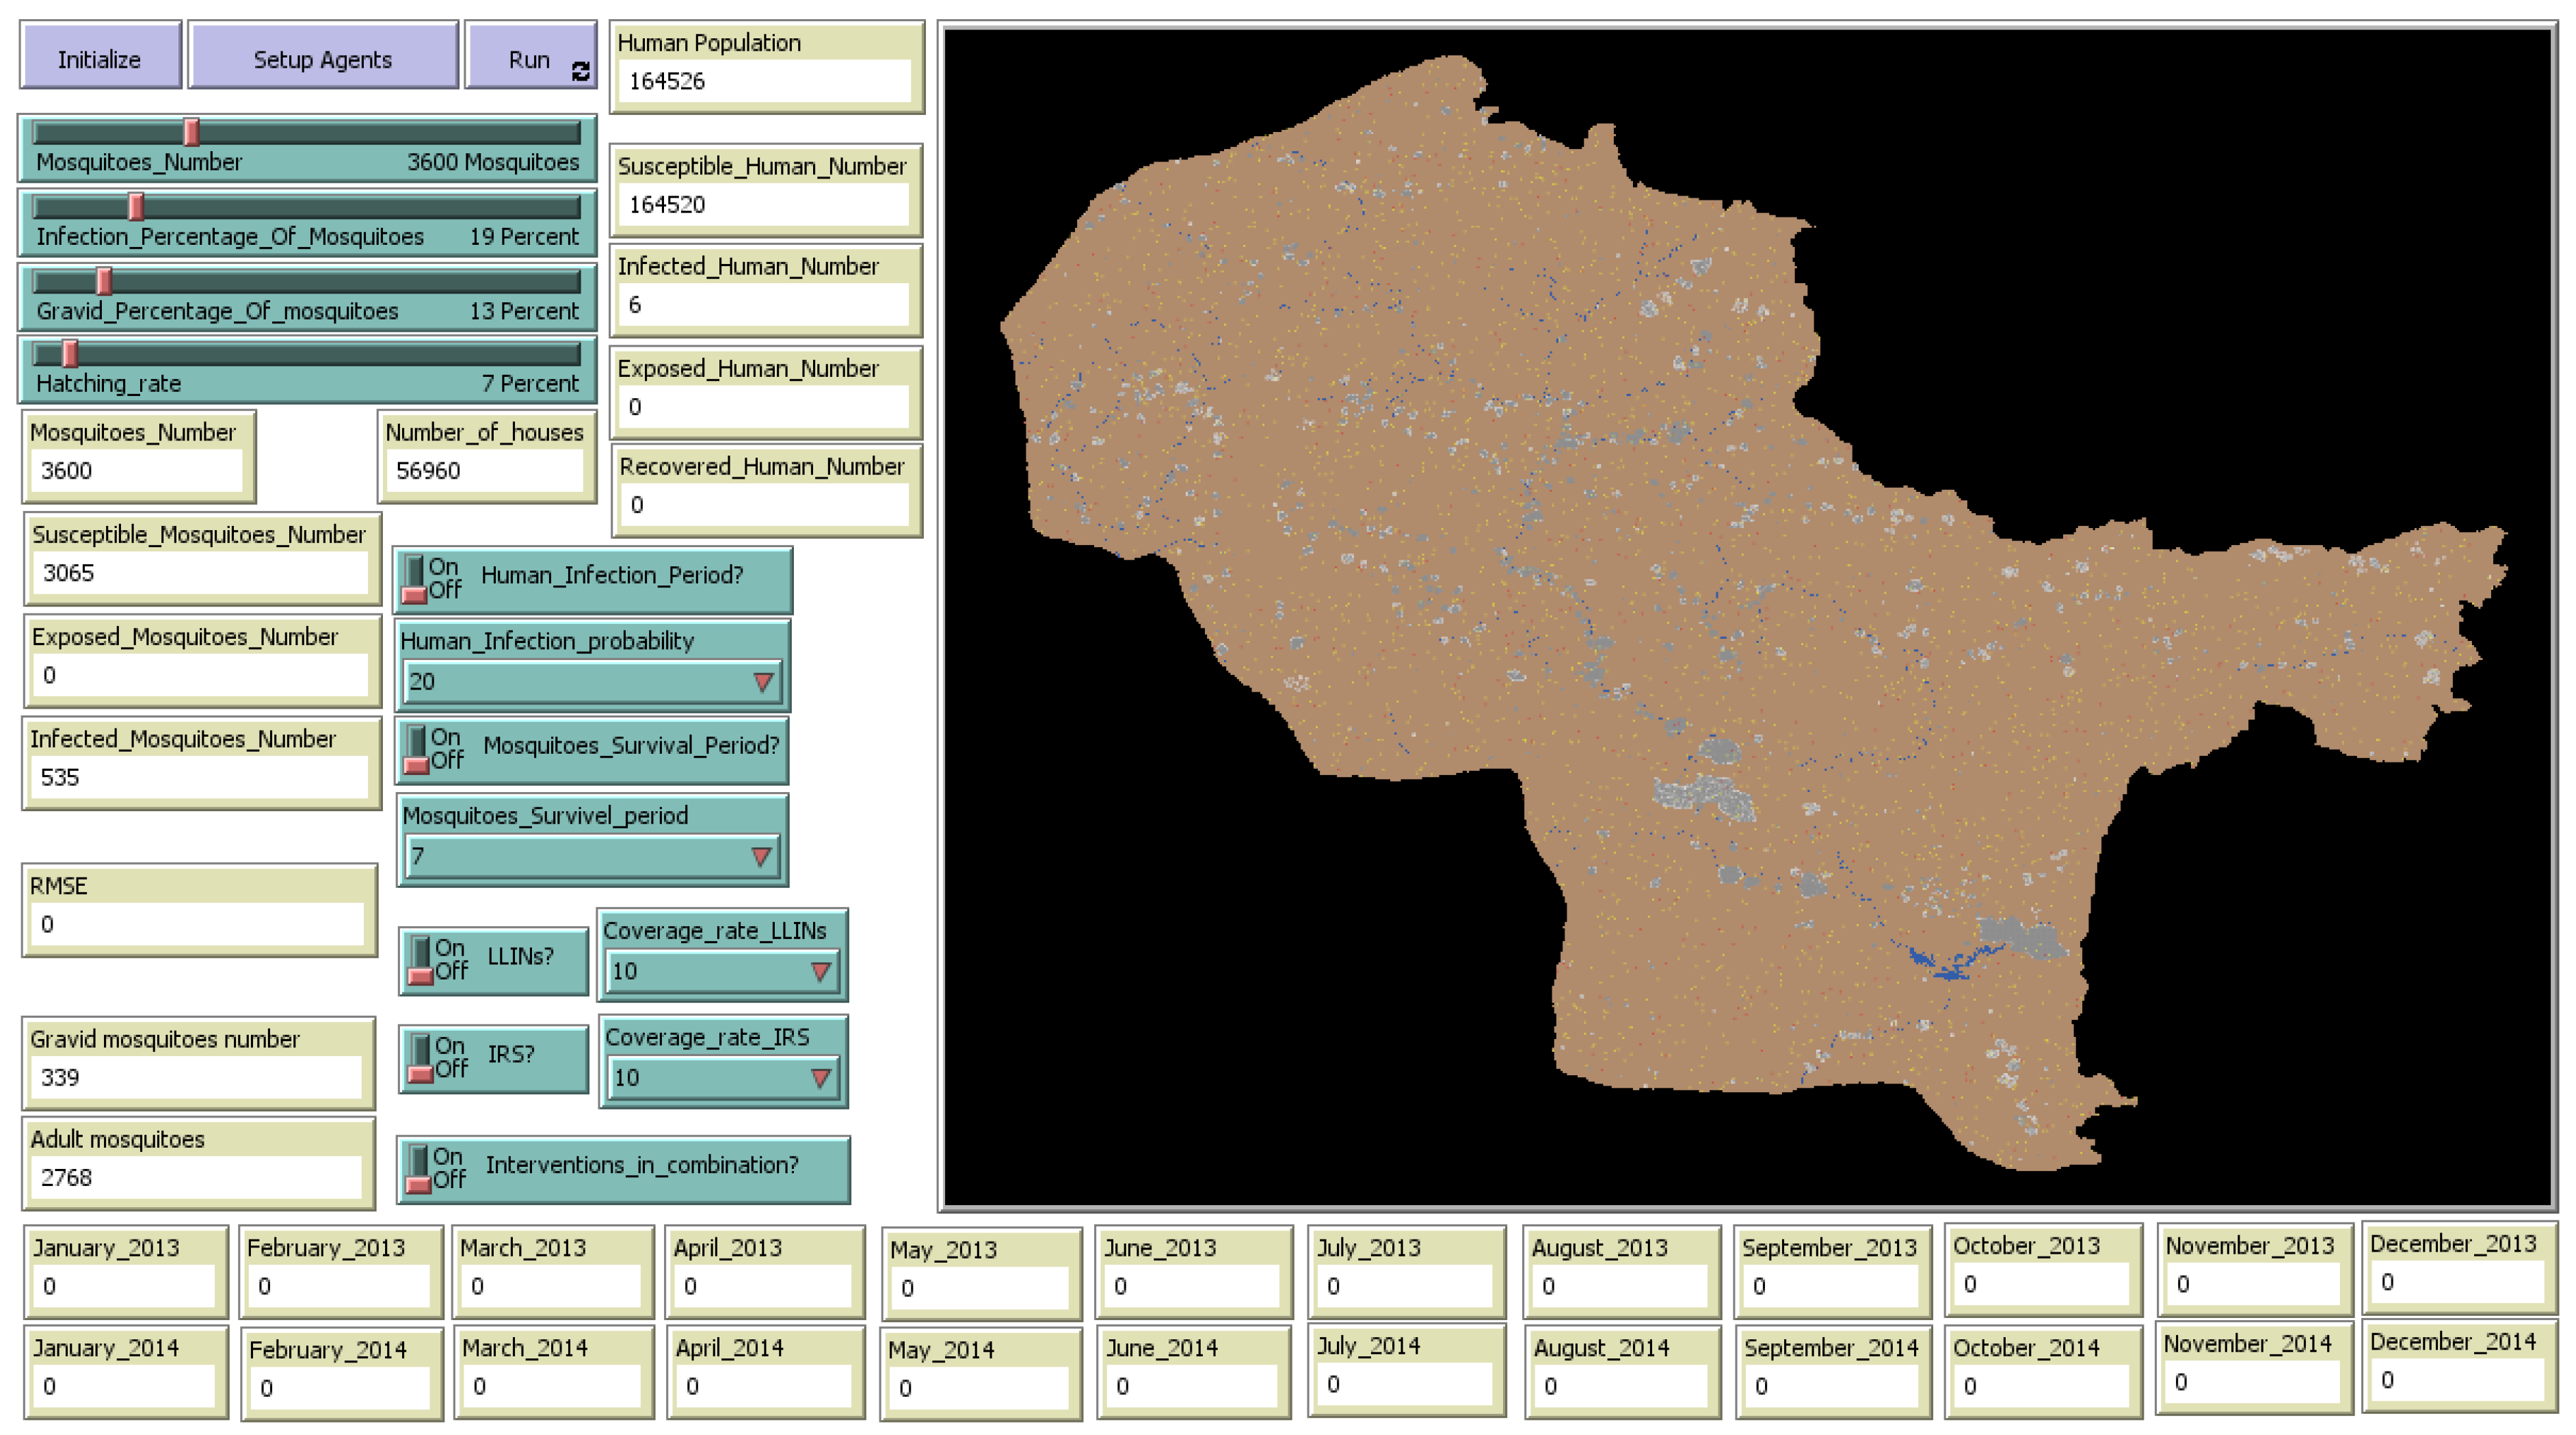Click the Gravid_Percentage_Of_mosquitoes slider handle
Viewport: 2576px width, 1435px height.
click(104, 281)
